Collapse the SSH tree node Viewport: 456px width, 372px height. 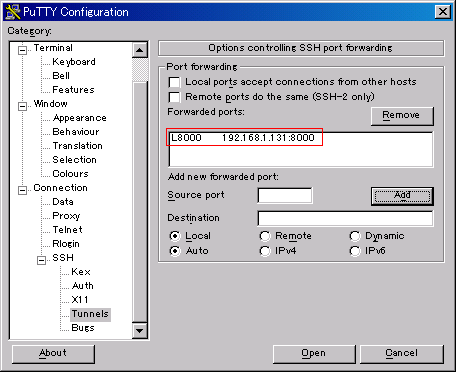(x=41, y=260)
